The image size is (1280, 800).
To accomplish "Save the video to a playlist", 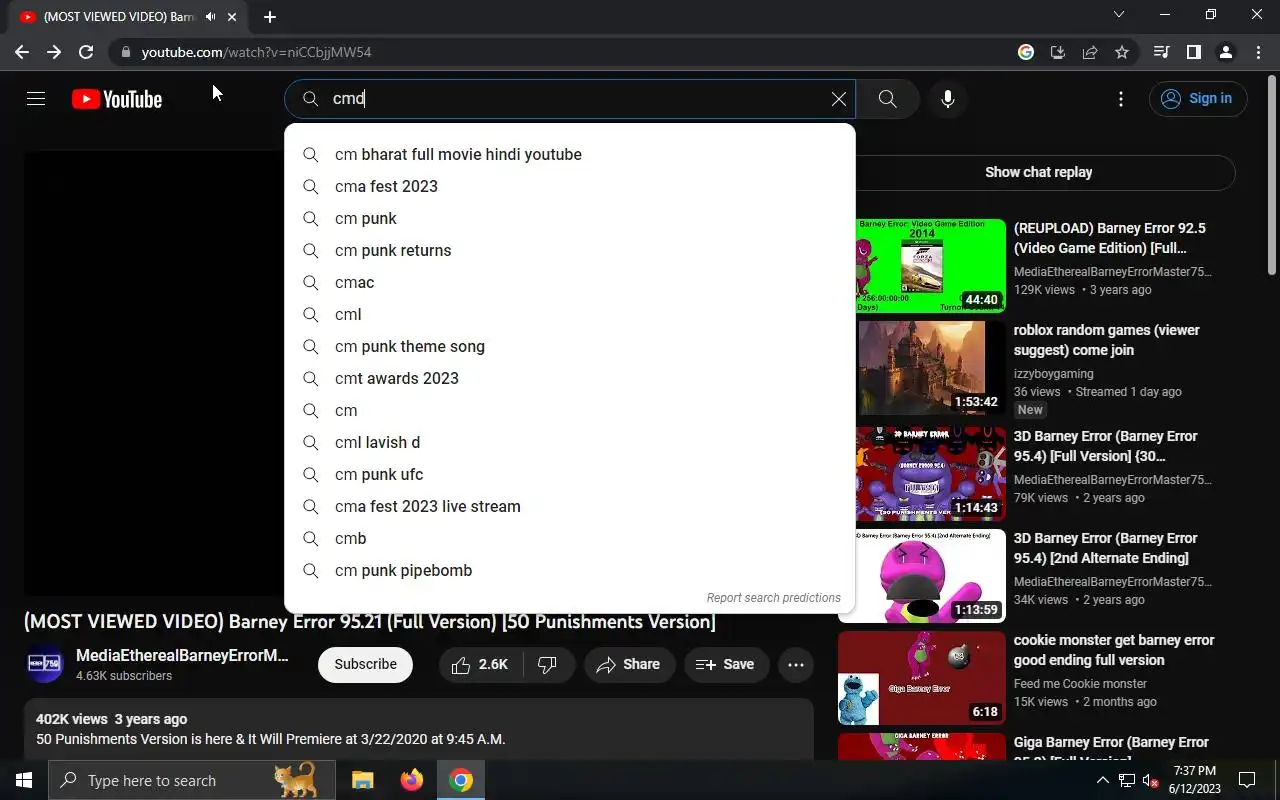I will [x=725, y=664].
